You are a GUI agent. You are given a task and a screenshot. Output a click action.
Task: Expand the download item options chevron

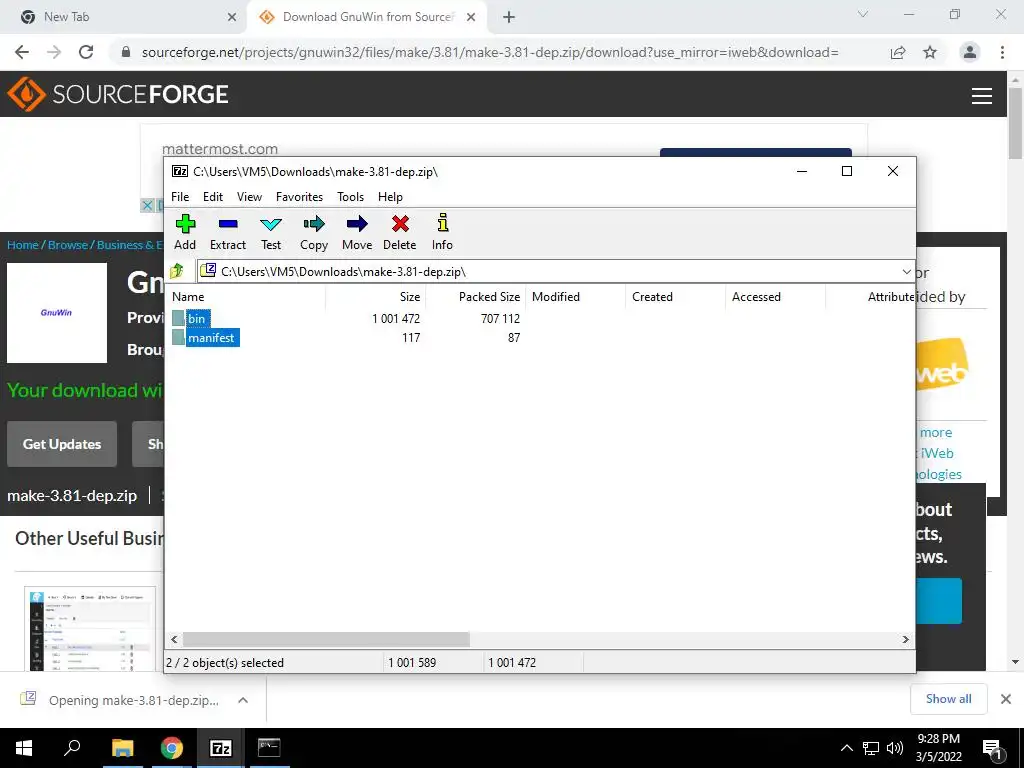(x=243, y=700)
